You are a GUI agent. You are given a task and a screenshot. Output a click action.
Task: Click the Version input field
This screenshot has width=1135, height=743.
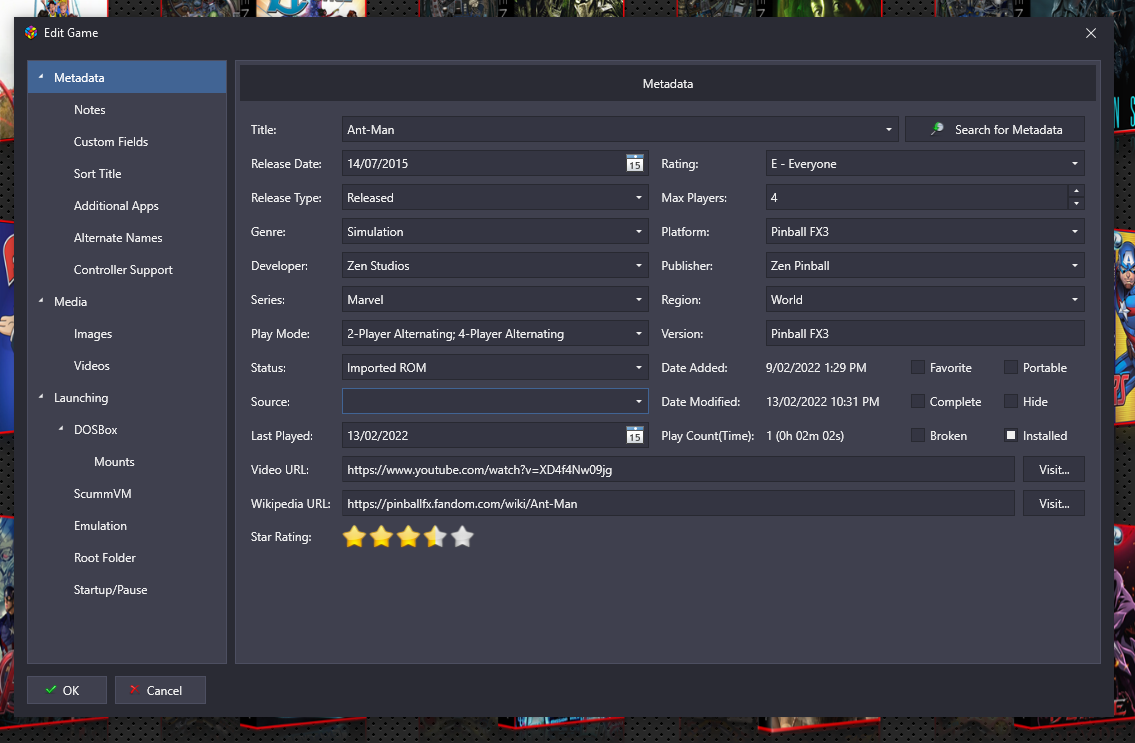(925, 334)
